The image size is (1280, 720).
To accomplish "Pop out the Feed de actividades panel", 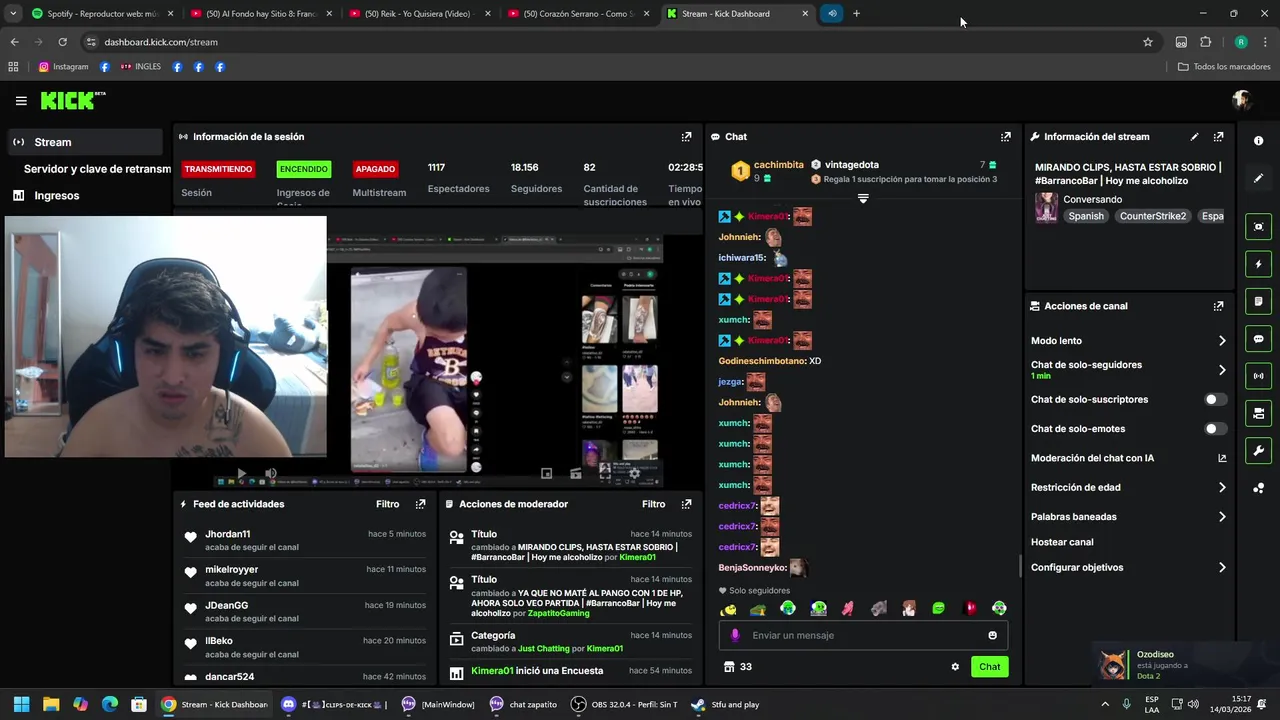I will click(420, 504).
